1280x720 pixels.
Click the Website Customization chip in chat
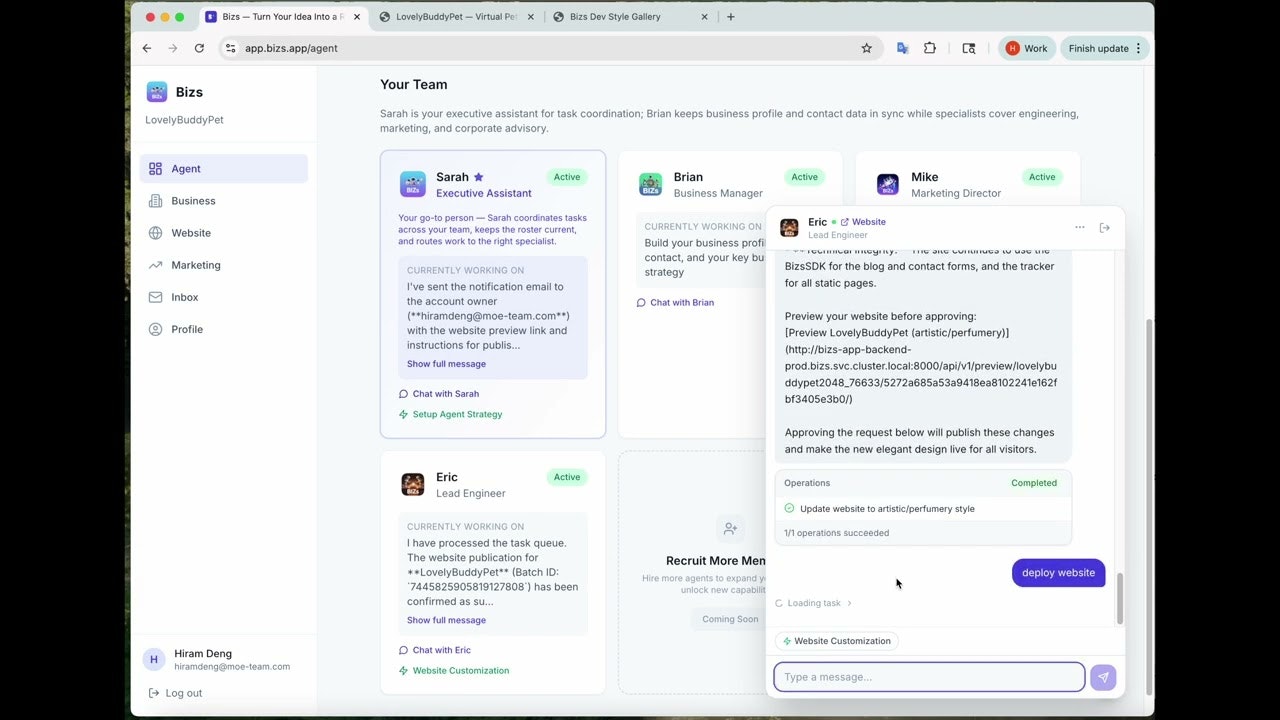tap(836, 641)
